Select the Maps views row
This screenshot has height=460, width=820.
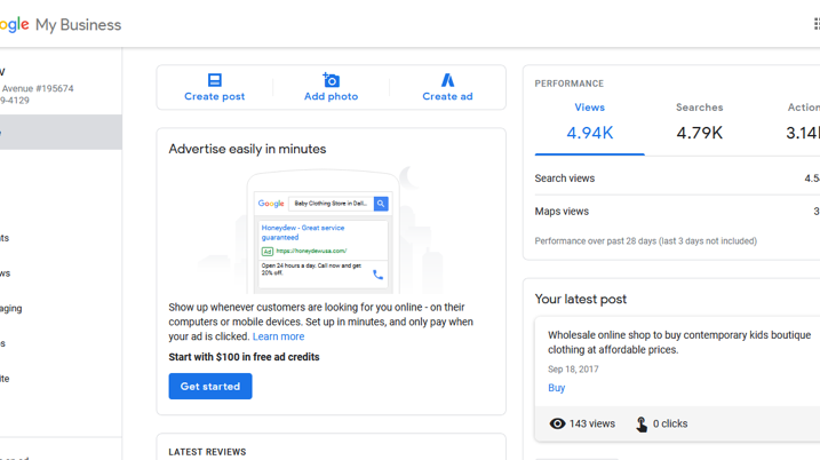(x=677, y=211)
